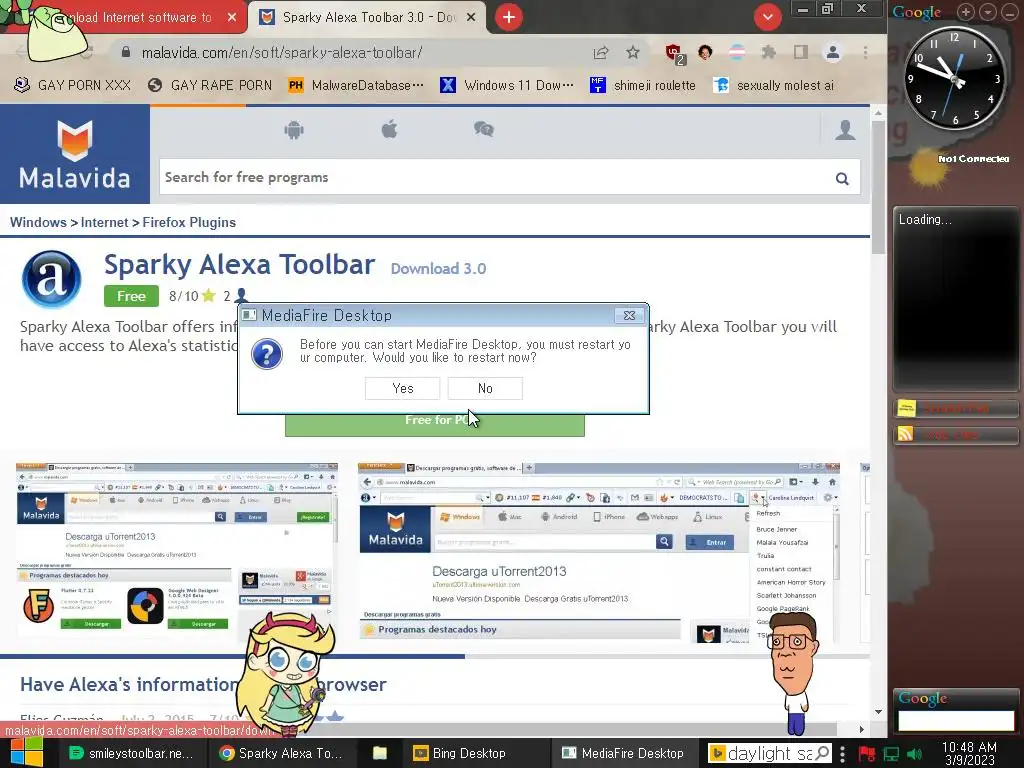This screenshot has width=1024, height=768.
Task: Open the uBlock shield extension icon
Action: point(674,53)
